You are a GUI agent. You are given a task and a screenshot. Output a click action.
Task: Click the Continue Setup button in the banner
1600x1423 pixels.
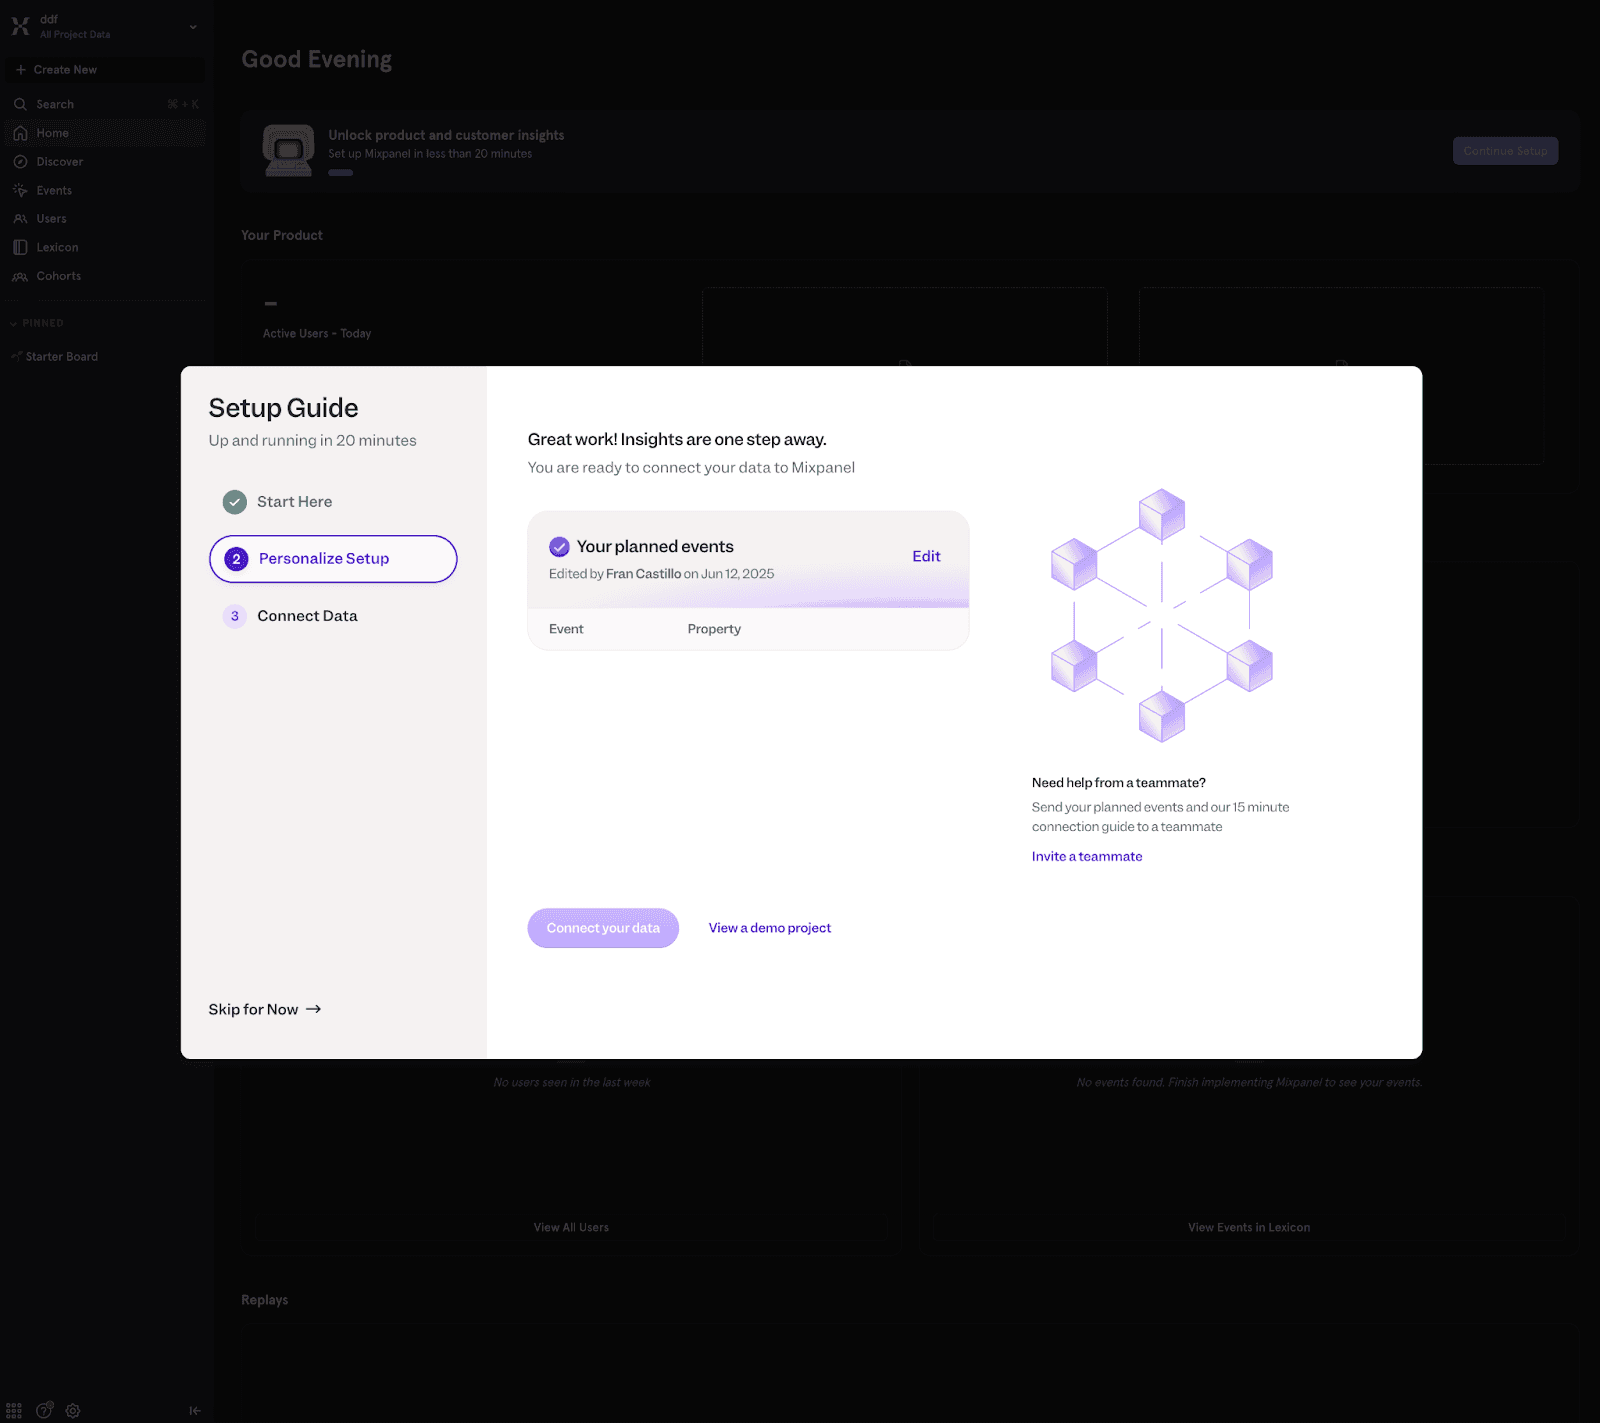[1505, 151]
